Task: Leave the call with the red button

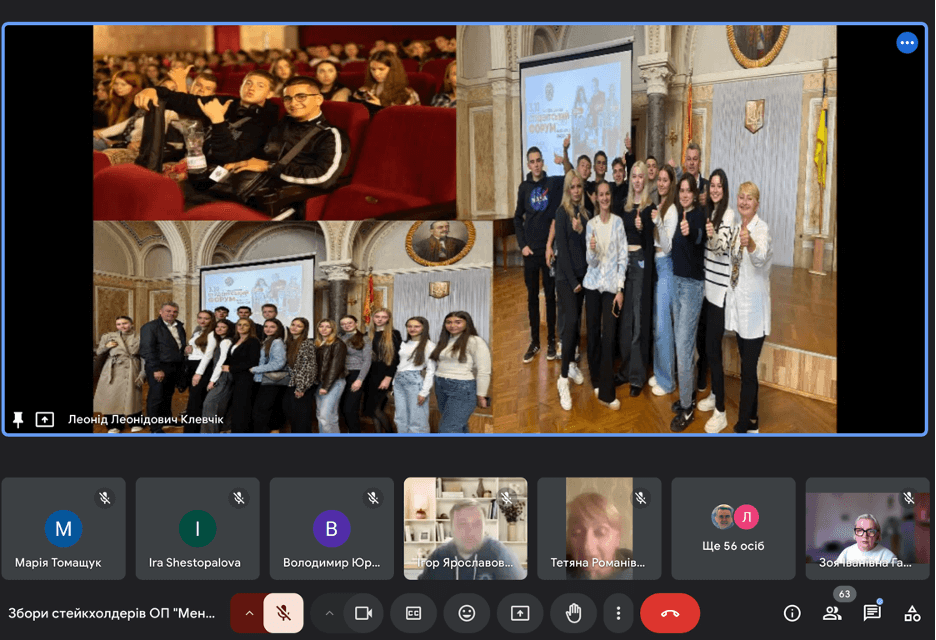Action: 670,613
